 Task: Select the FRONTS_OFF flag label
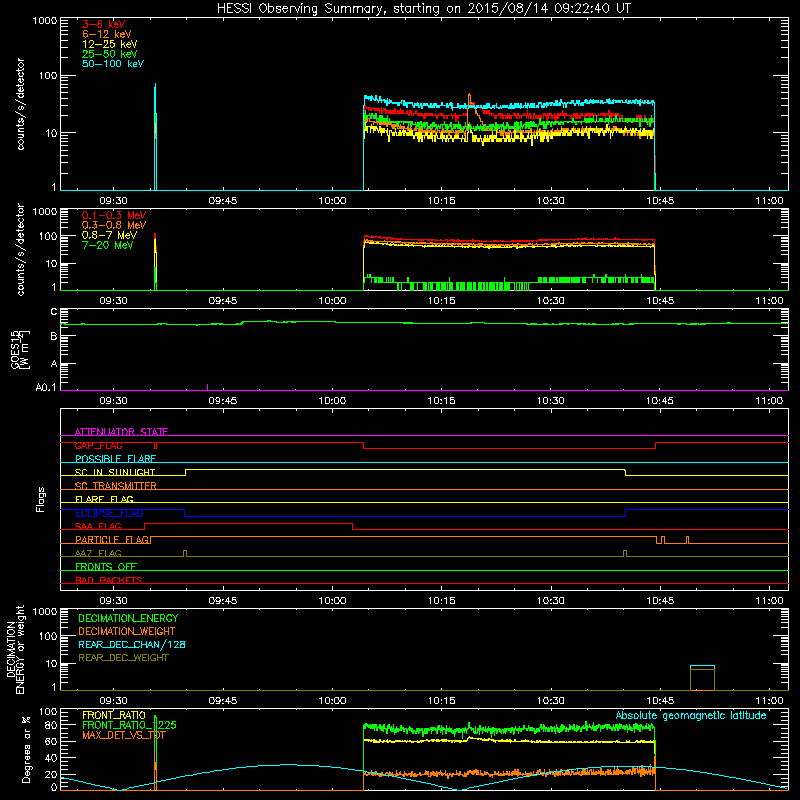(x=106, y=566)
